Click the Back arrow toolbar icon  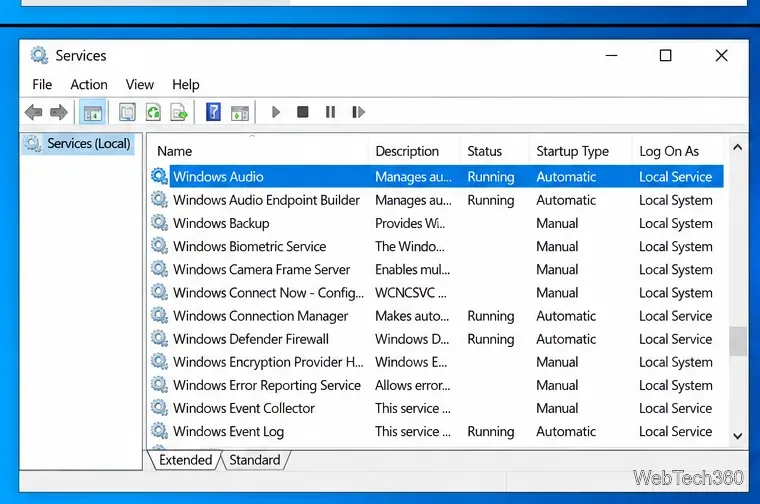pos(33,112)
